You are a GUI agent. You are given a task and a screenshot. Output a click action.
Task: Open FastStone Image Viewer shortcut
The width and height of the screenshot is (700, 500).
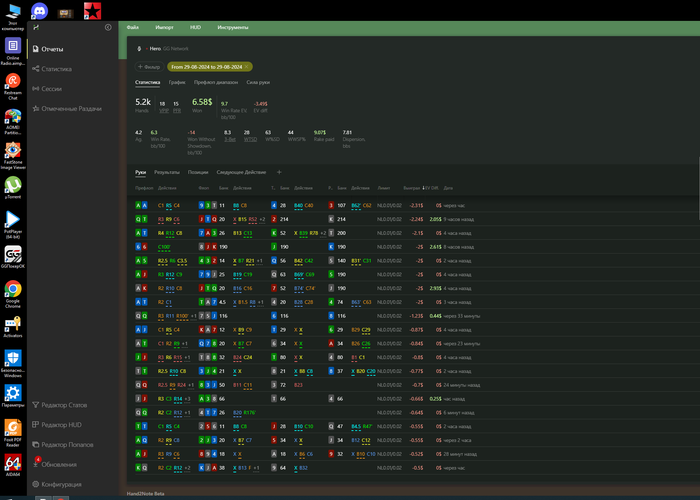click(13, 156)
